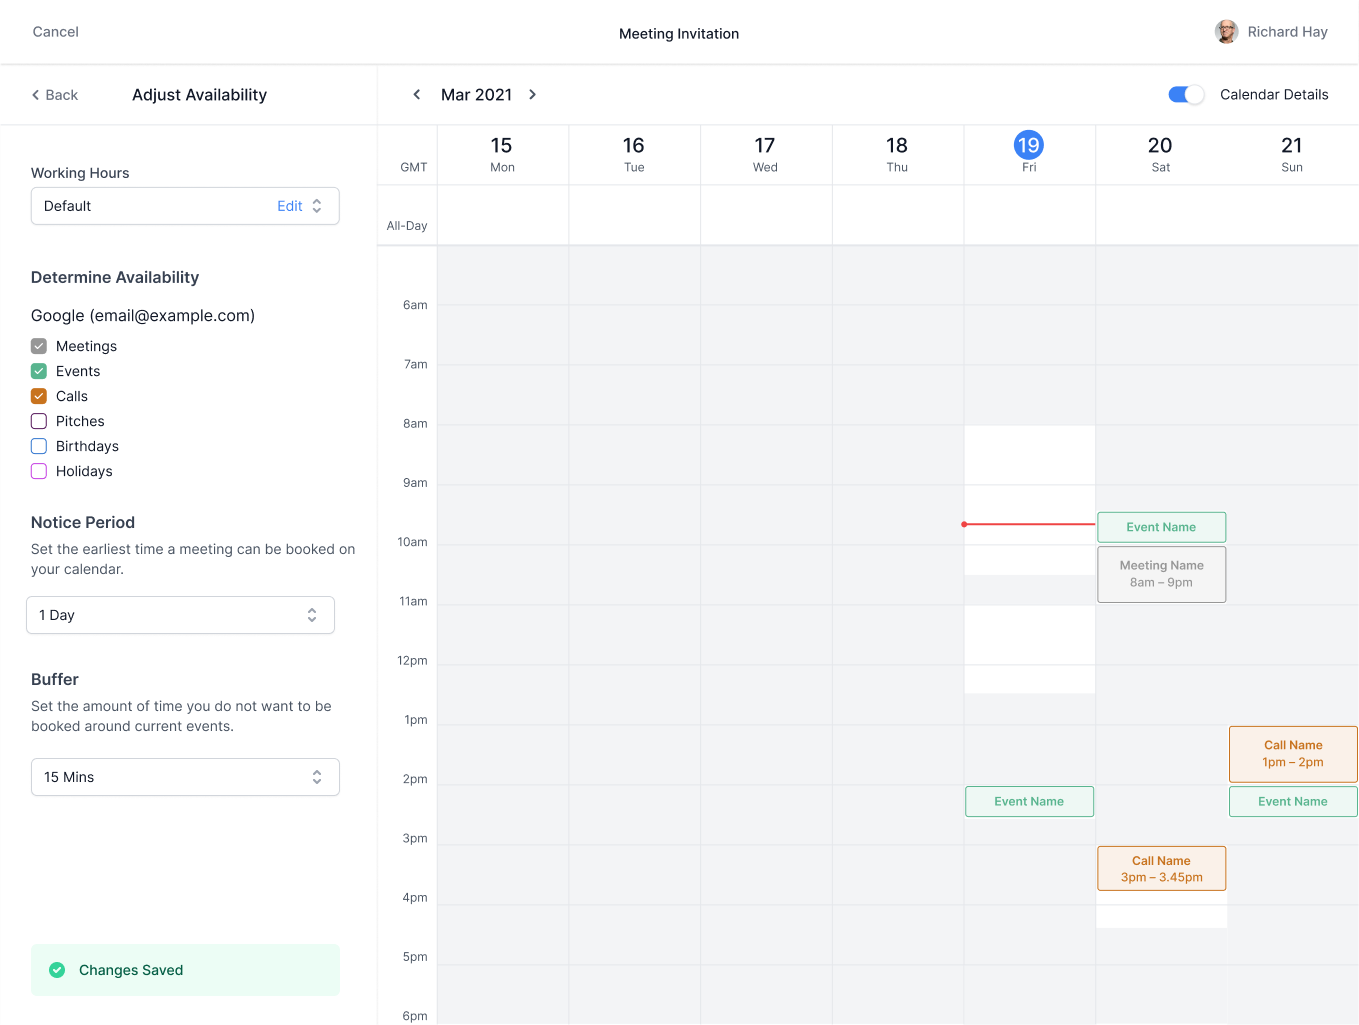Viewport: 1359px width, 1025px height.
Task: Click the red current-time indicator dot
Action: point(964,524)
